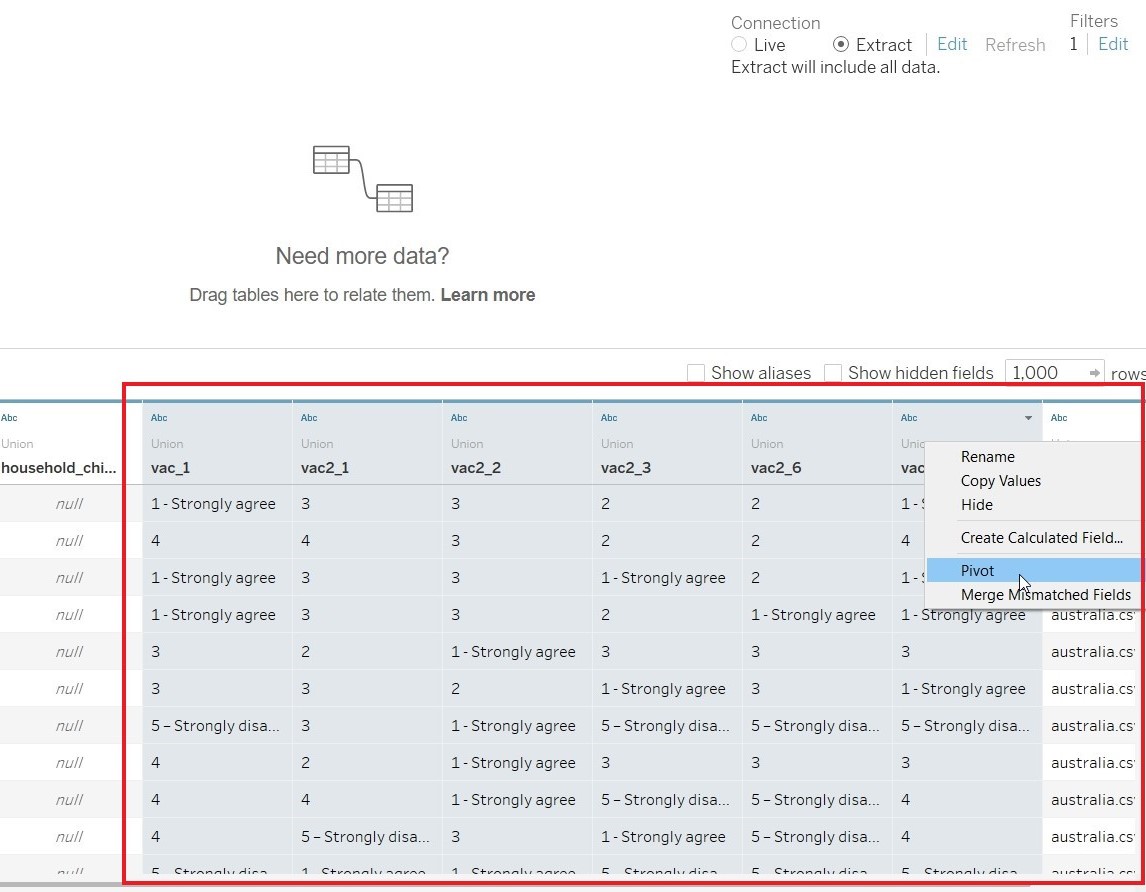The image size is (1146, 892).
Task: Click the arrow icon beside the rows count
Action: click(1094, 373)
